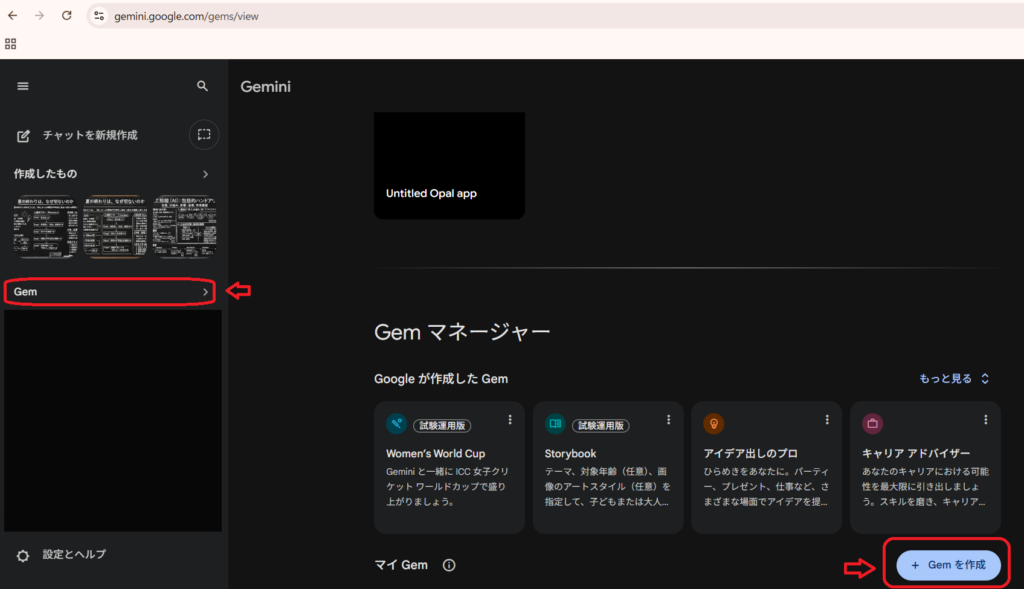
Task: Open the Untitled Opal app card
Action: 449,166
